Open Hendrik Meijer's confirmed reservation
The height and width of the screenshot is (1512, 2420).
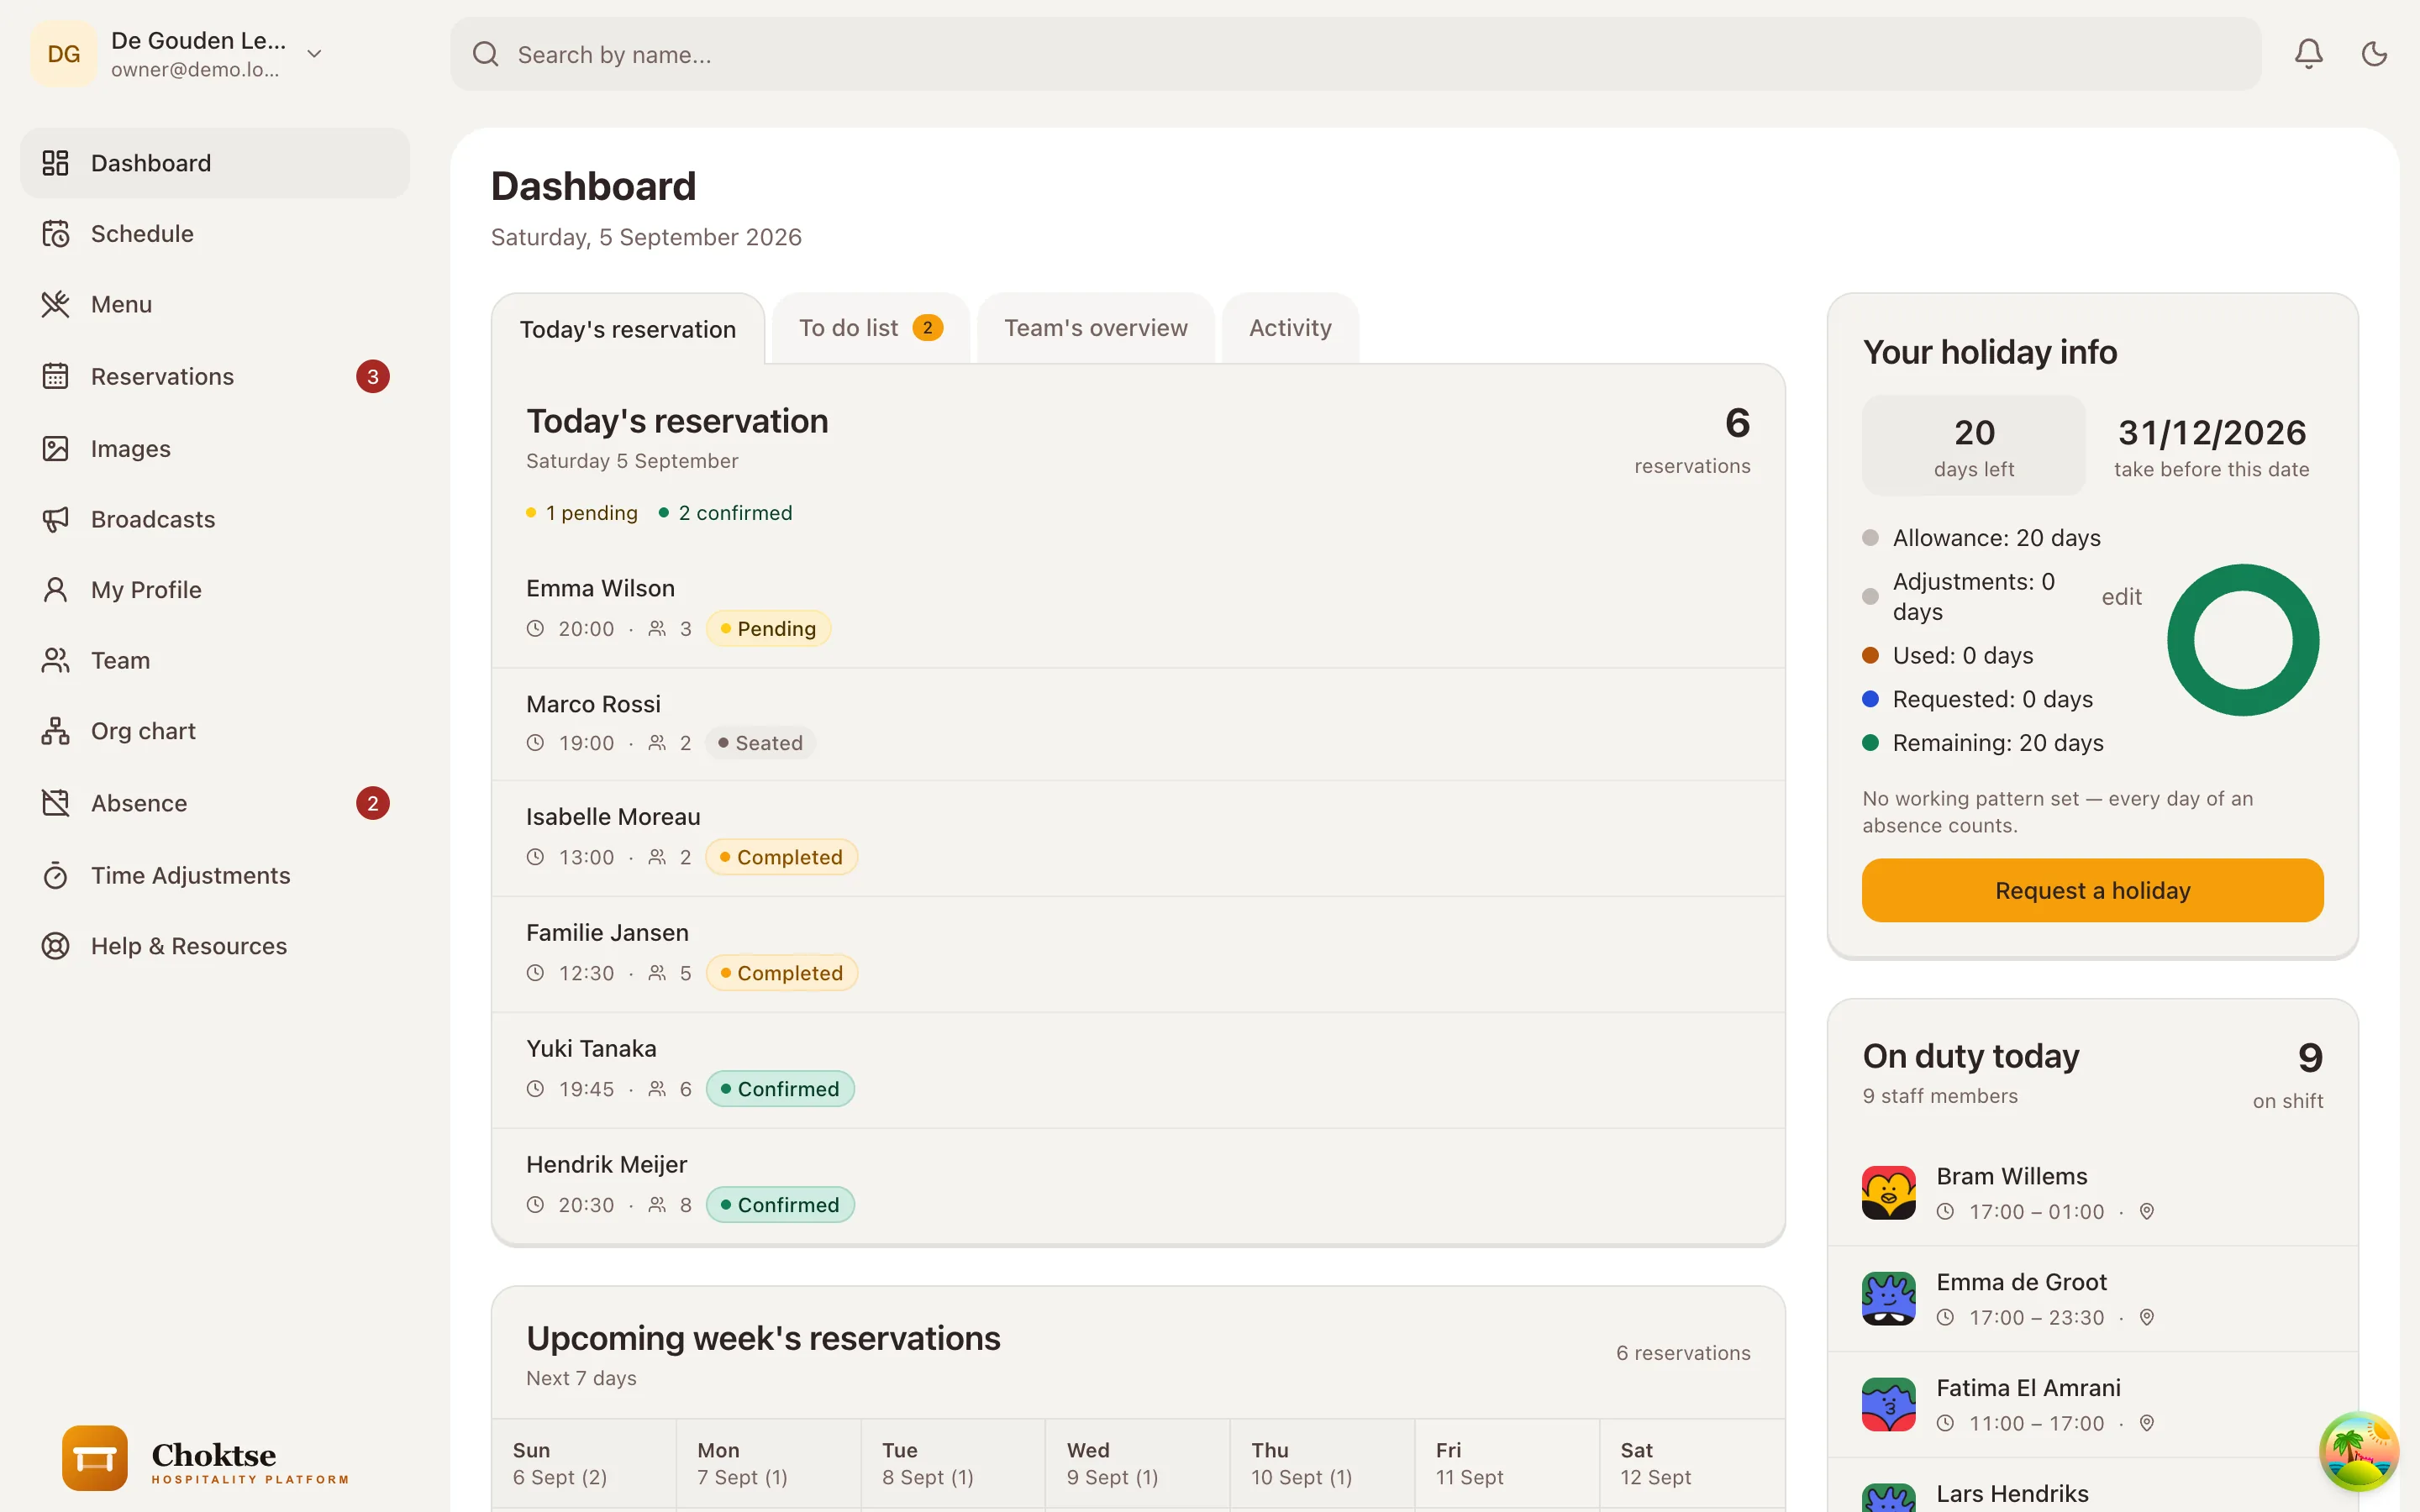coord(1138,1186)
